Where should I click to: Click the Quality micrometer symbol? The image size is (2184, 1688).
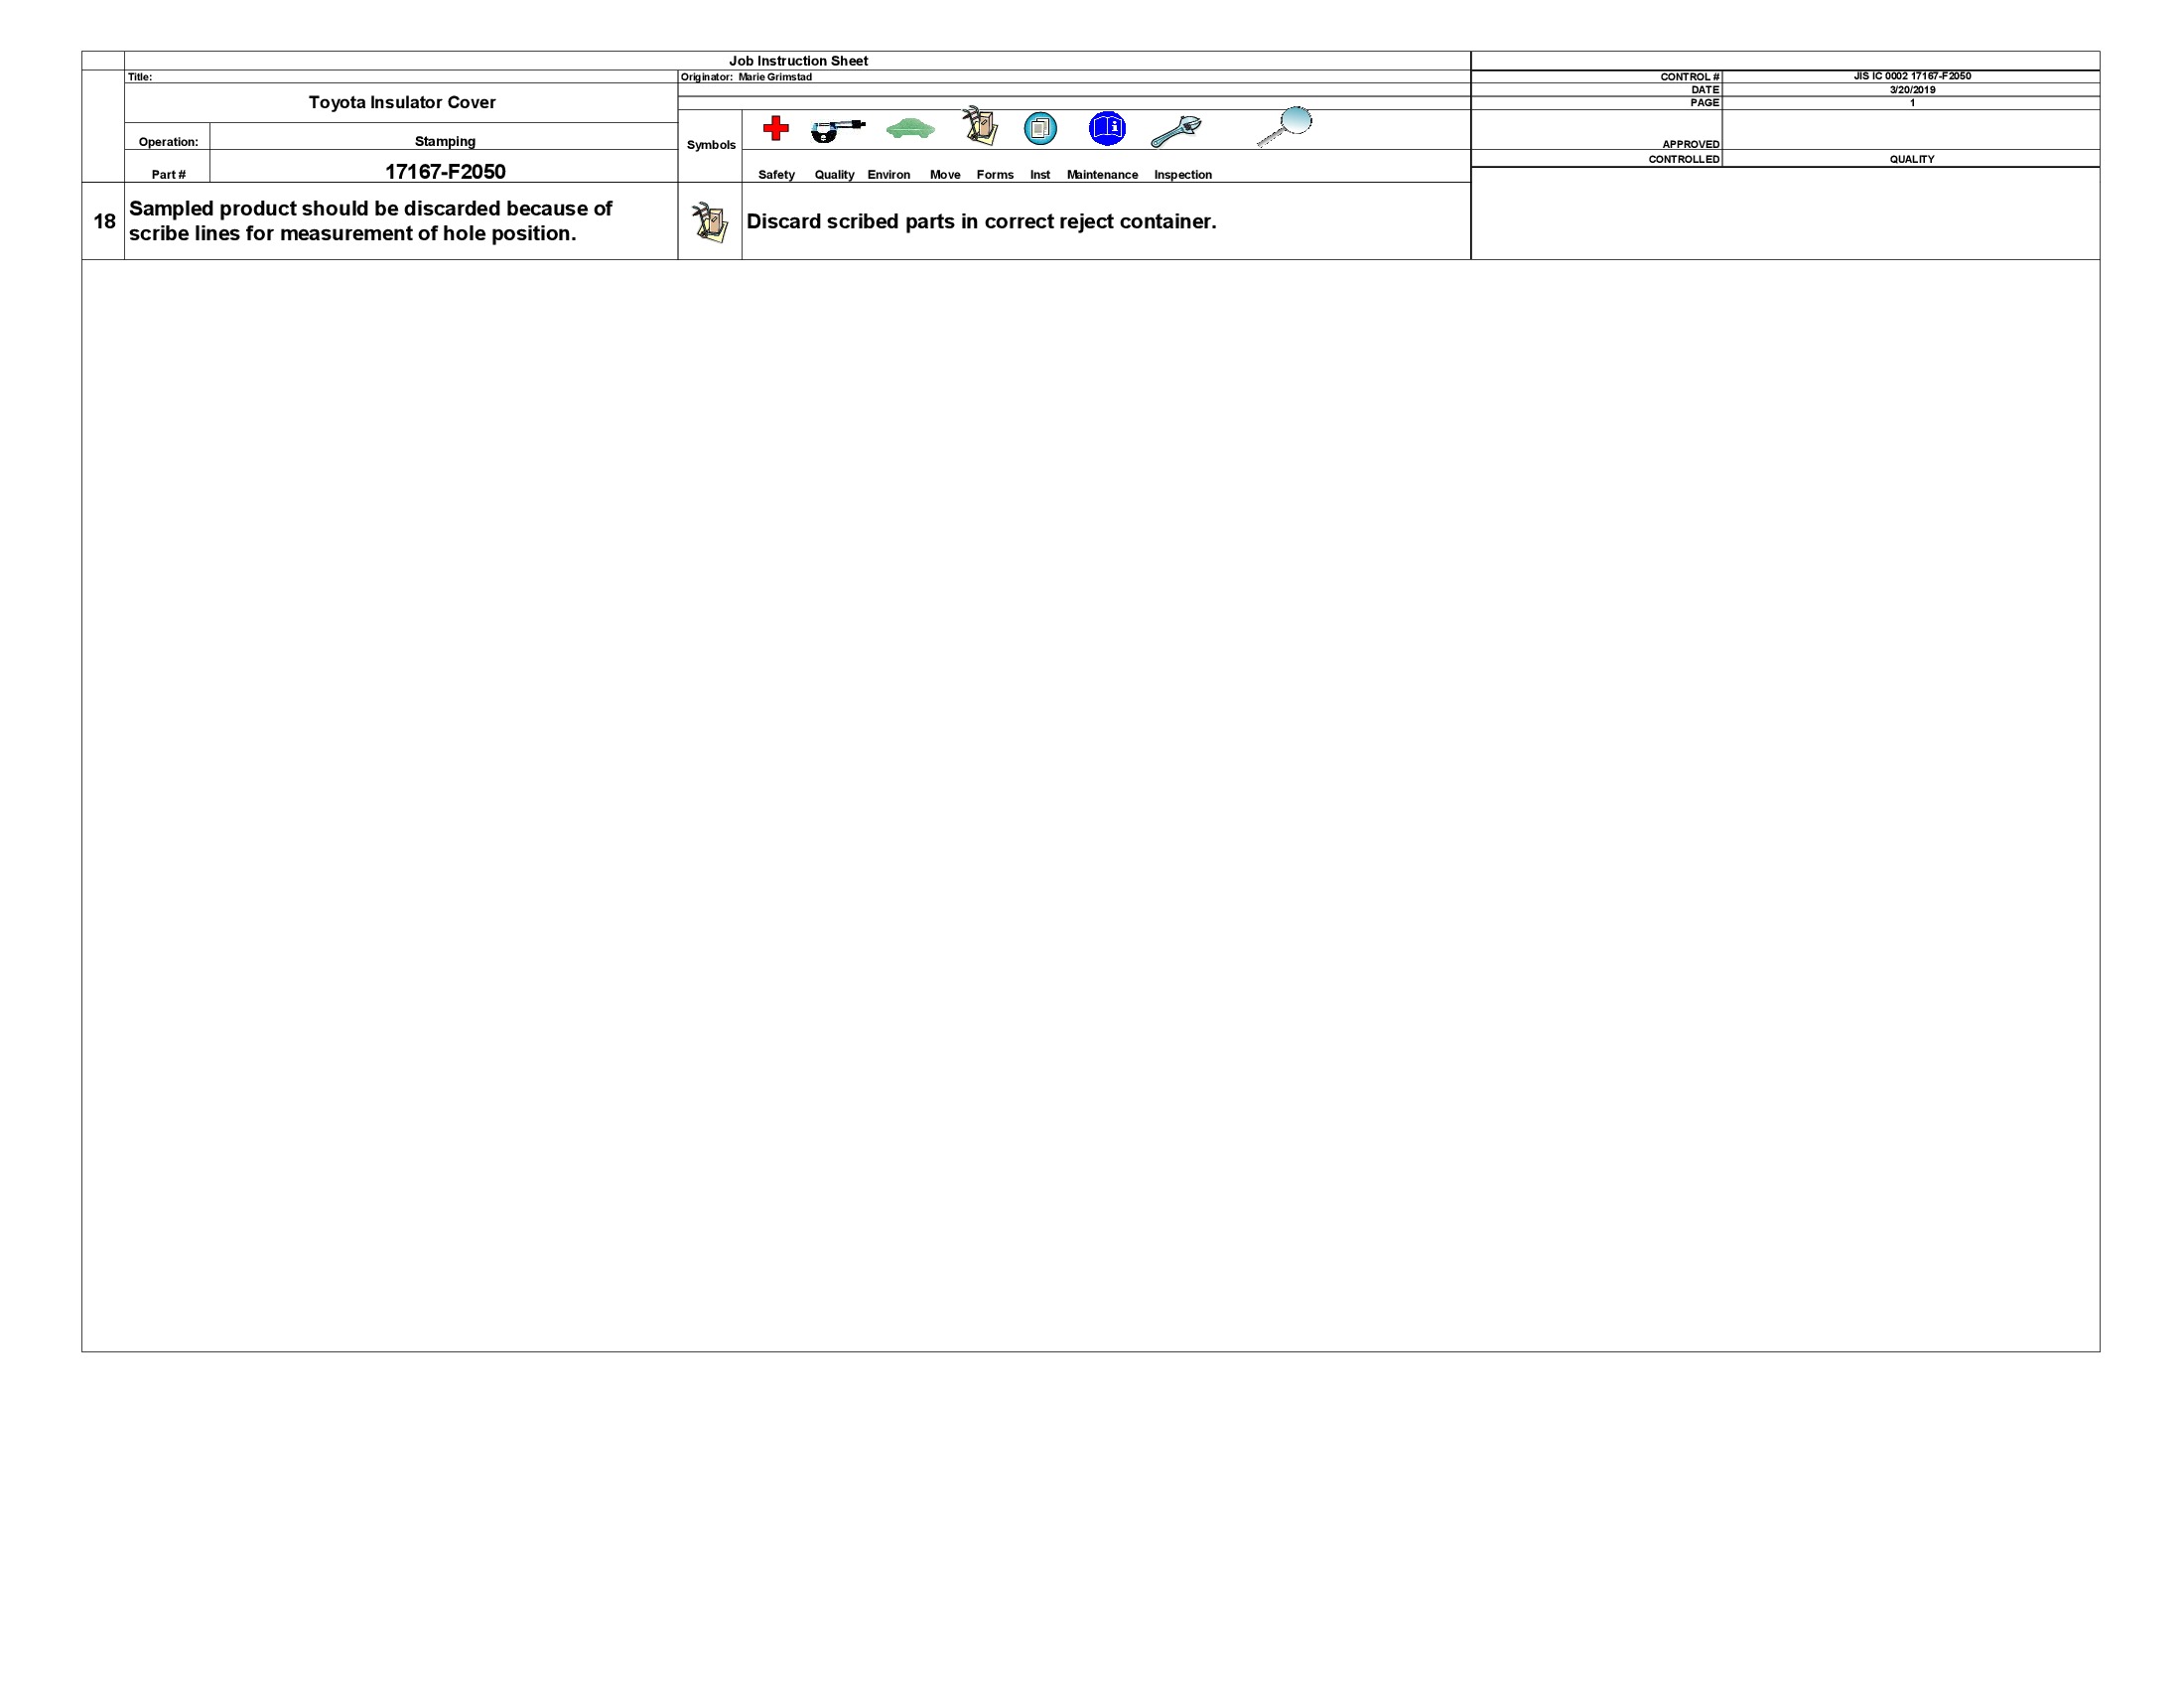[837, 128]
